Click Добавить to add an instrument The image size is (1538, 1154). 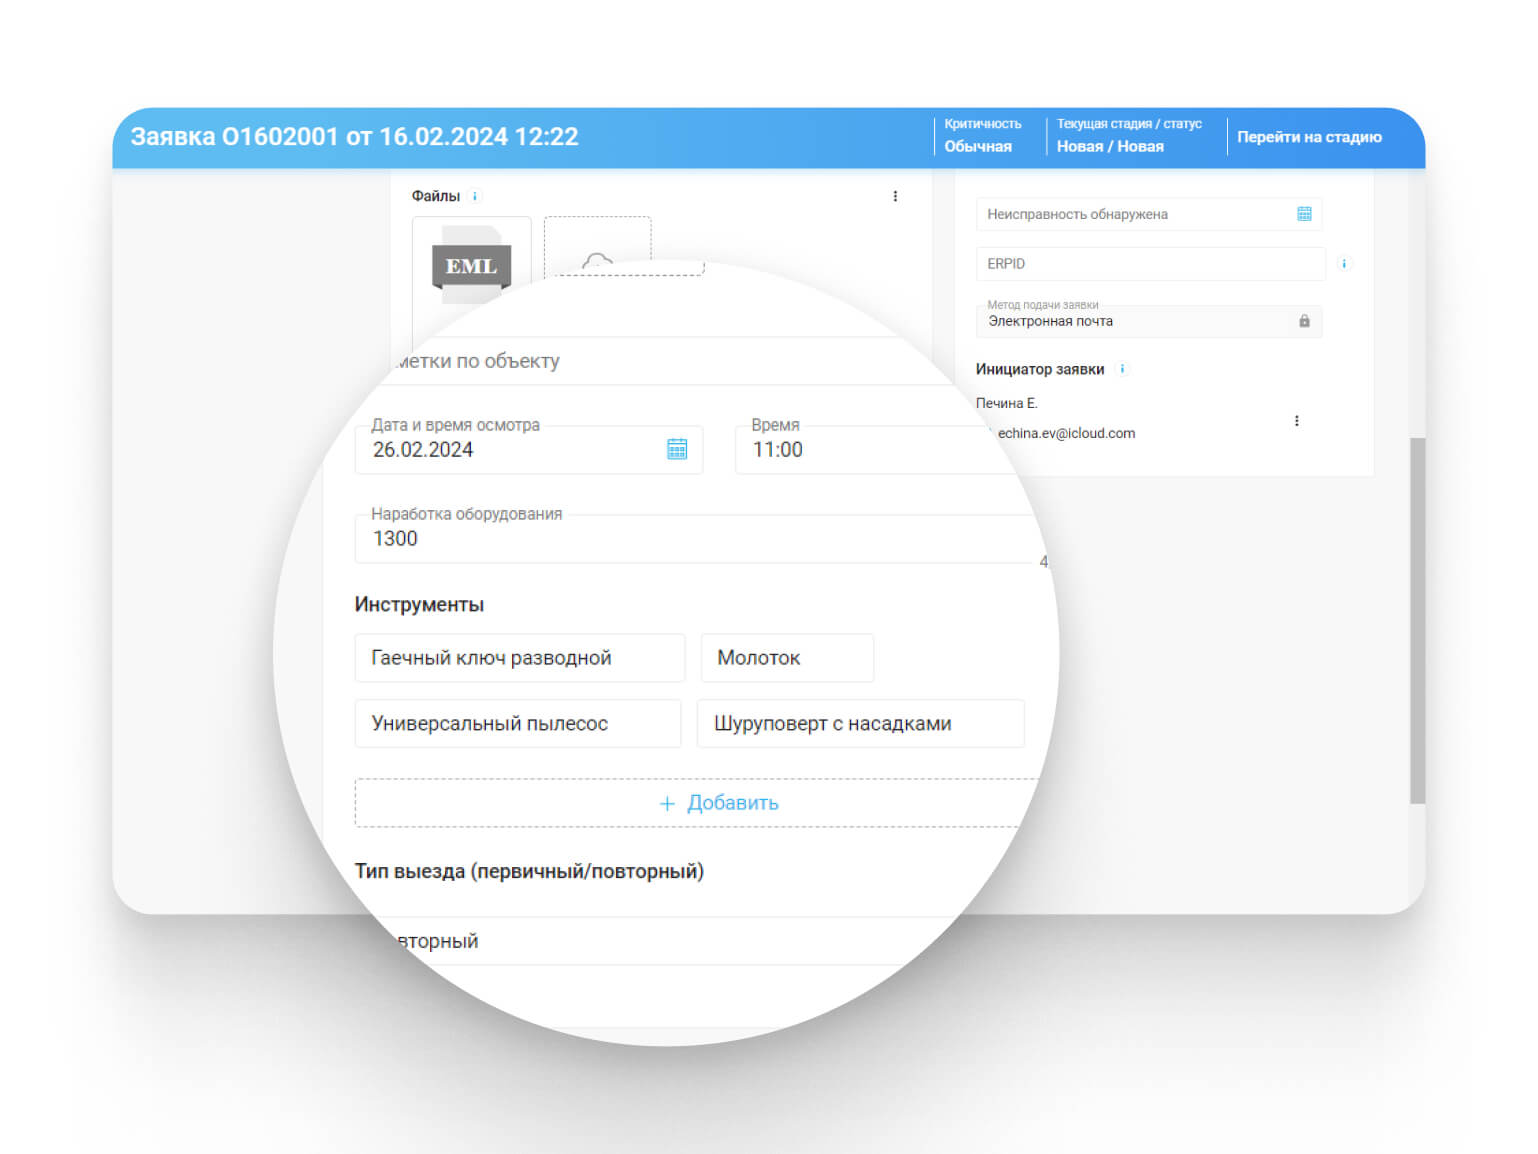719,803
